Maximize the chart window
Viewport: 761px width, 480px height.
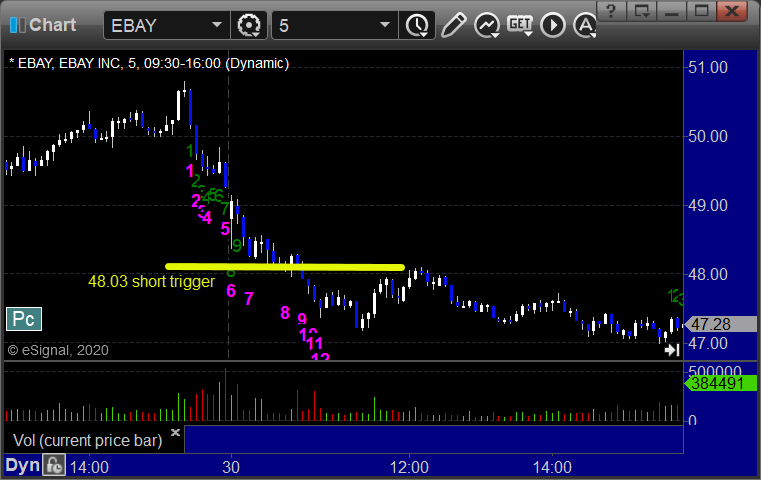[701, 11]
